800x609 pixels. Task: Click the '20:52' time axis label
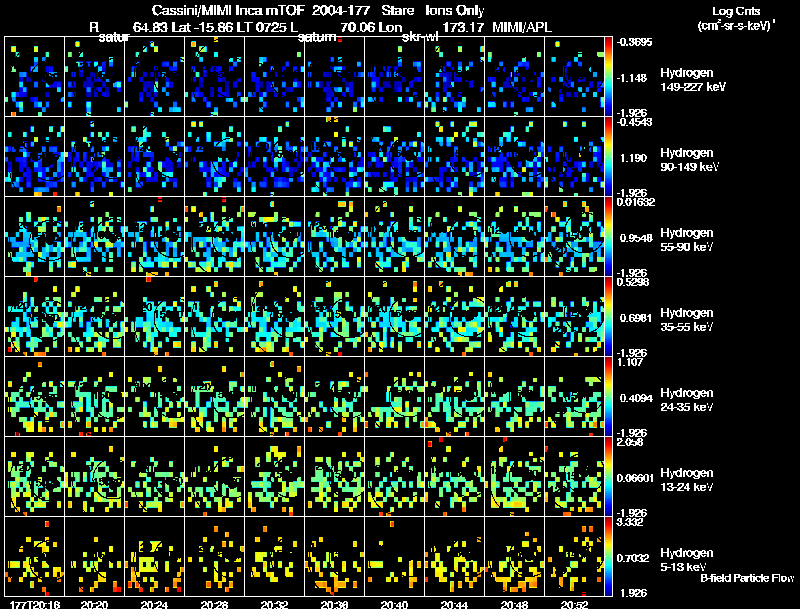point(574,604)
